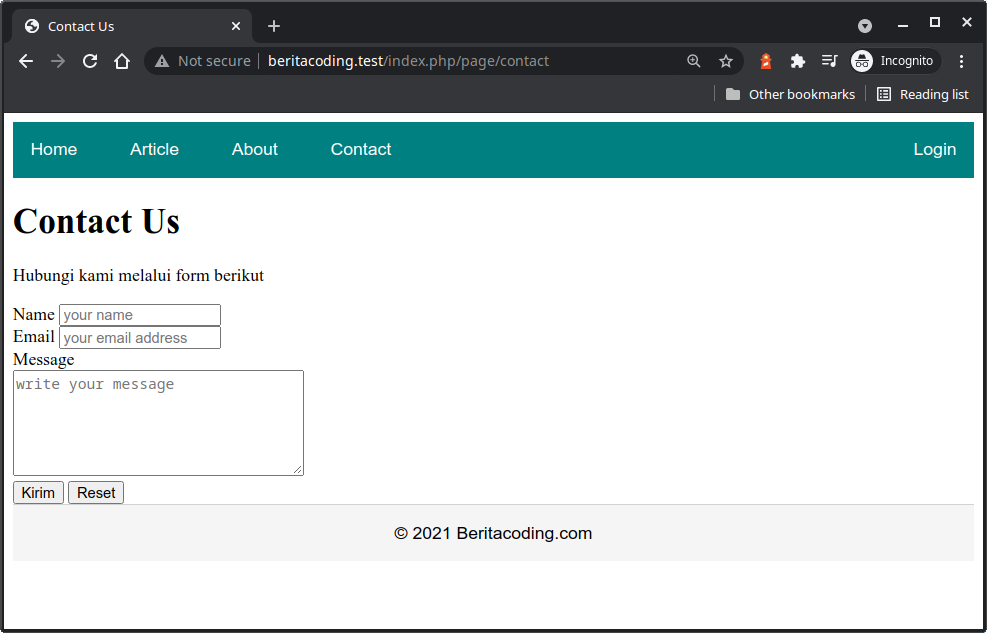Image resolution: width=987 pixels, height=633 pixels.
Task: Go to browser home page icon
Action: pos(122,61)
